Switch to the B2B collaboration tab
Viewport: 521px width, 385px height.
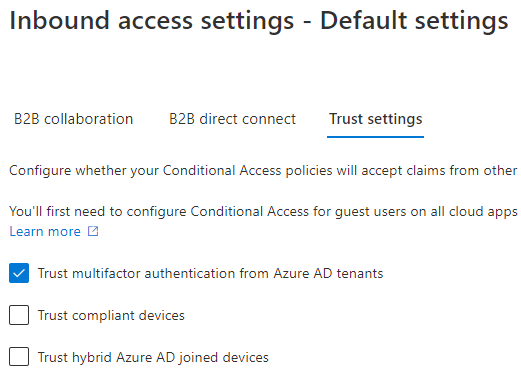[x=74, y=119]
